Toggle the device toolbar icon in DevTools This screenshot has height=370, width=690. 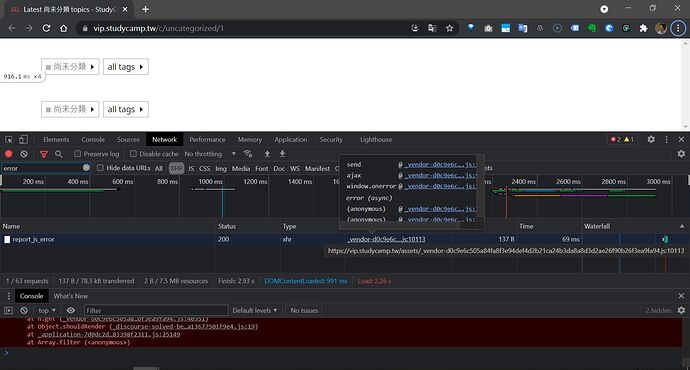[23, 139]
